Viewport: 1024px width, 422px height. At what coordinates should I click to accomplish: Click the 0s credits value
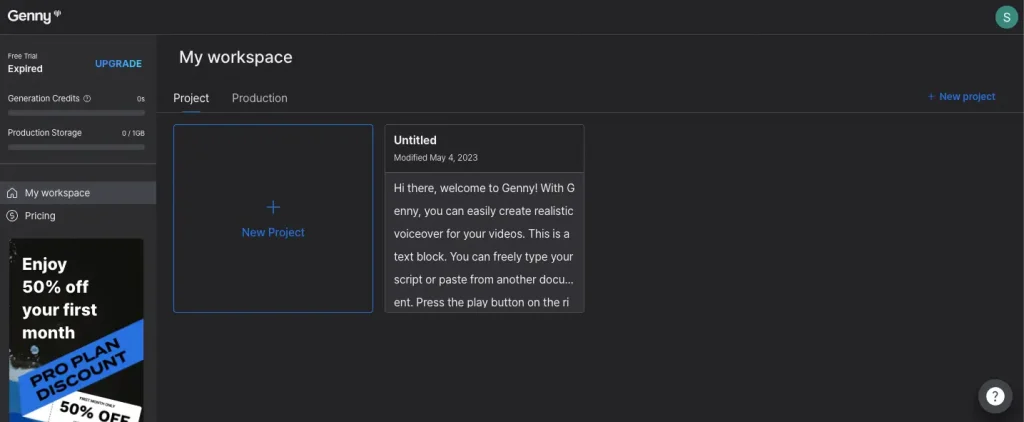coord(140,99)
